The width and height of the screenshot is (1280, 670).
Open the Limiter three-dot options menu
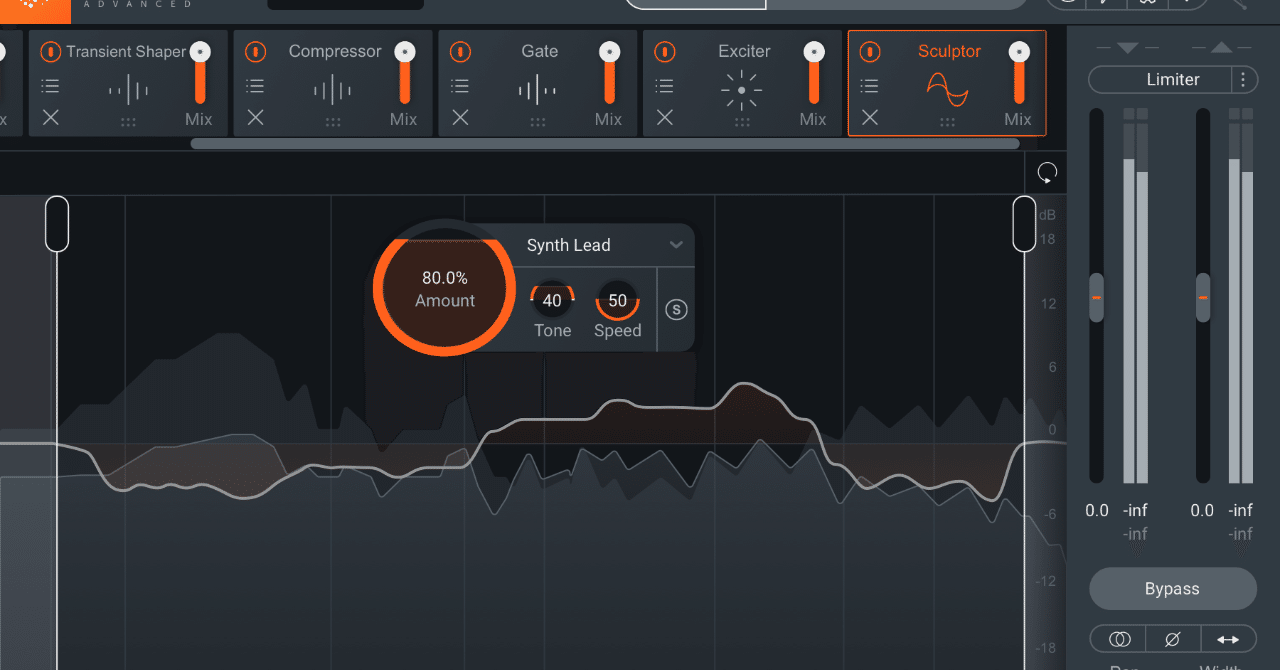(1243, 80)
